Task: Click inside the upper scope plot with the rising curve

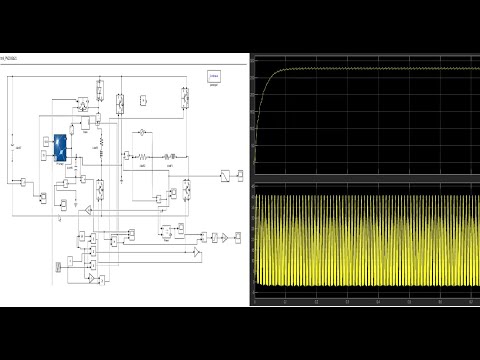Action: (x=367, y=115)
